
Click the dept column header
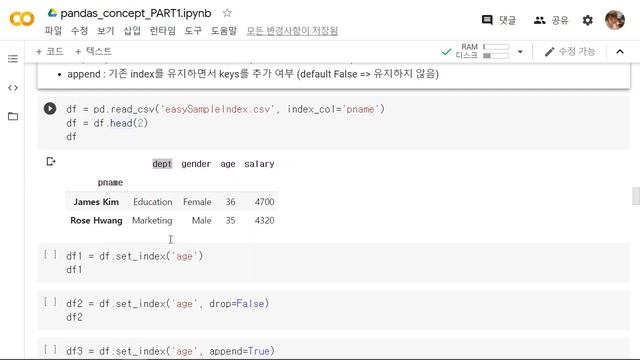click(162, 164)
